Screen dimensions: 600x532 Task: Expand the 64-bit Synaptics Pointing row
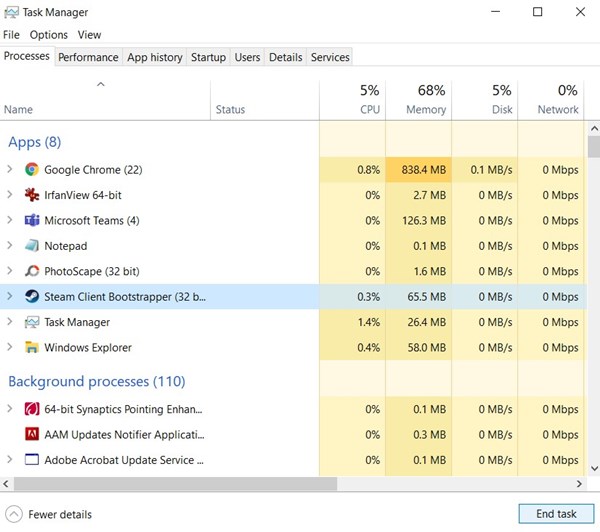tap(10, 409)
